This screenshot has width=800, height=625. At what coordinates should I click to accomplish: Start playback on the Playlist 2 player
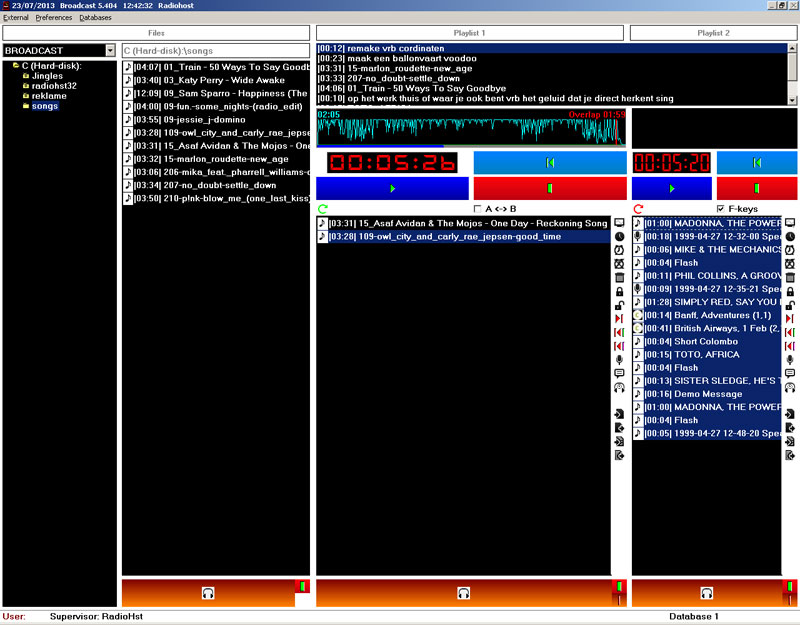tap(671, 188)
